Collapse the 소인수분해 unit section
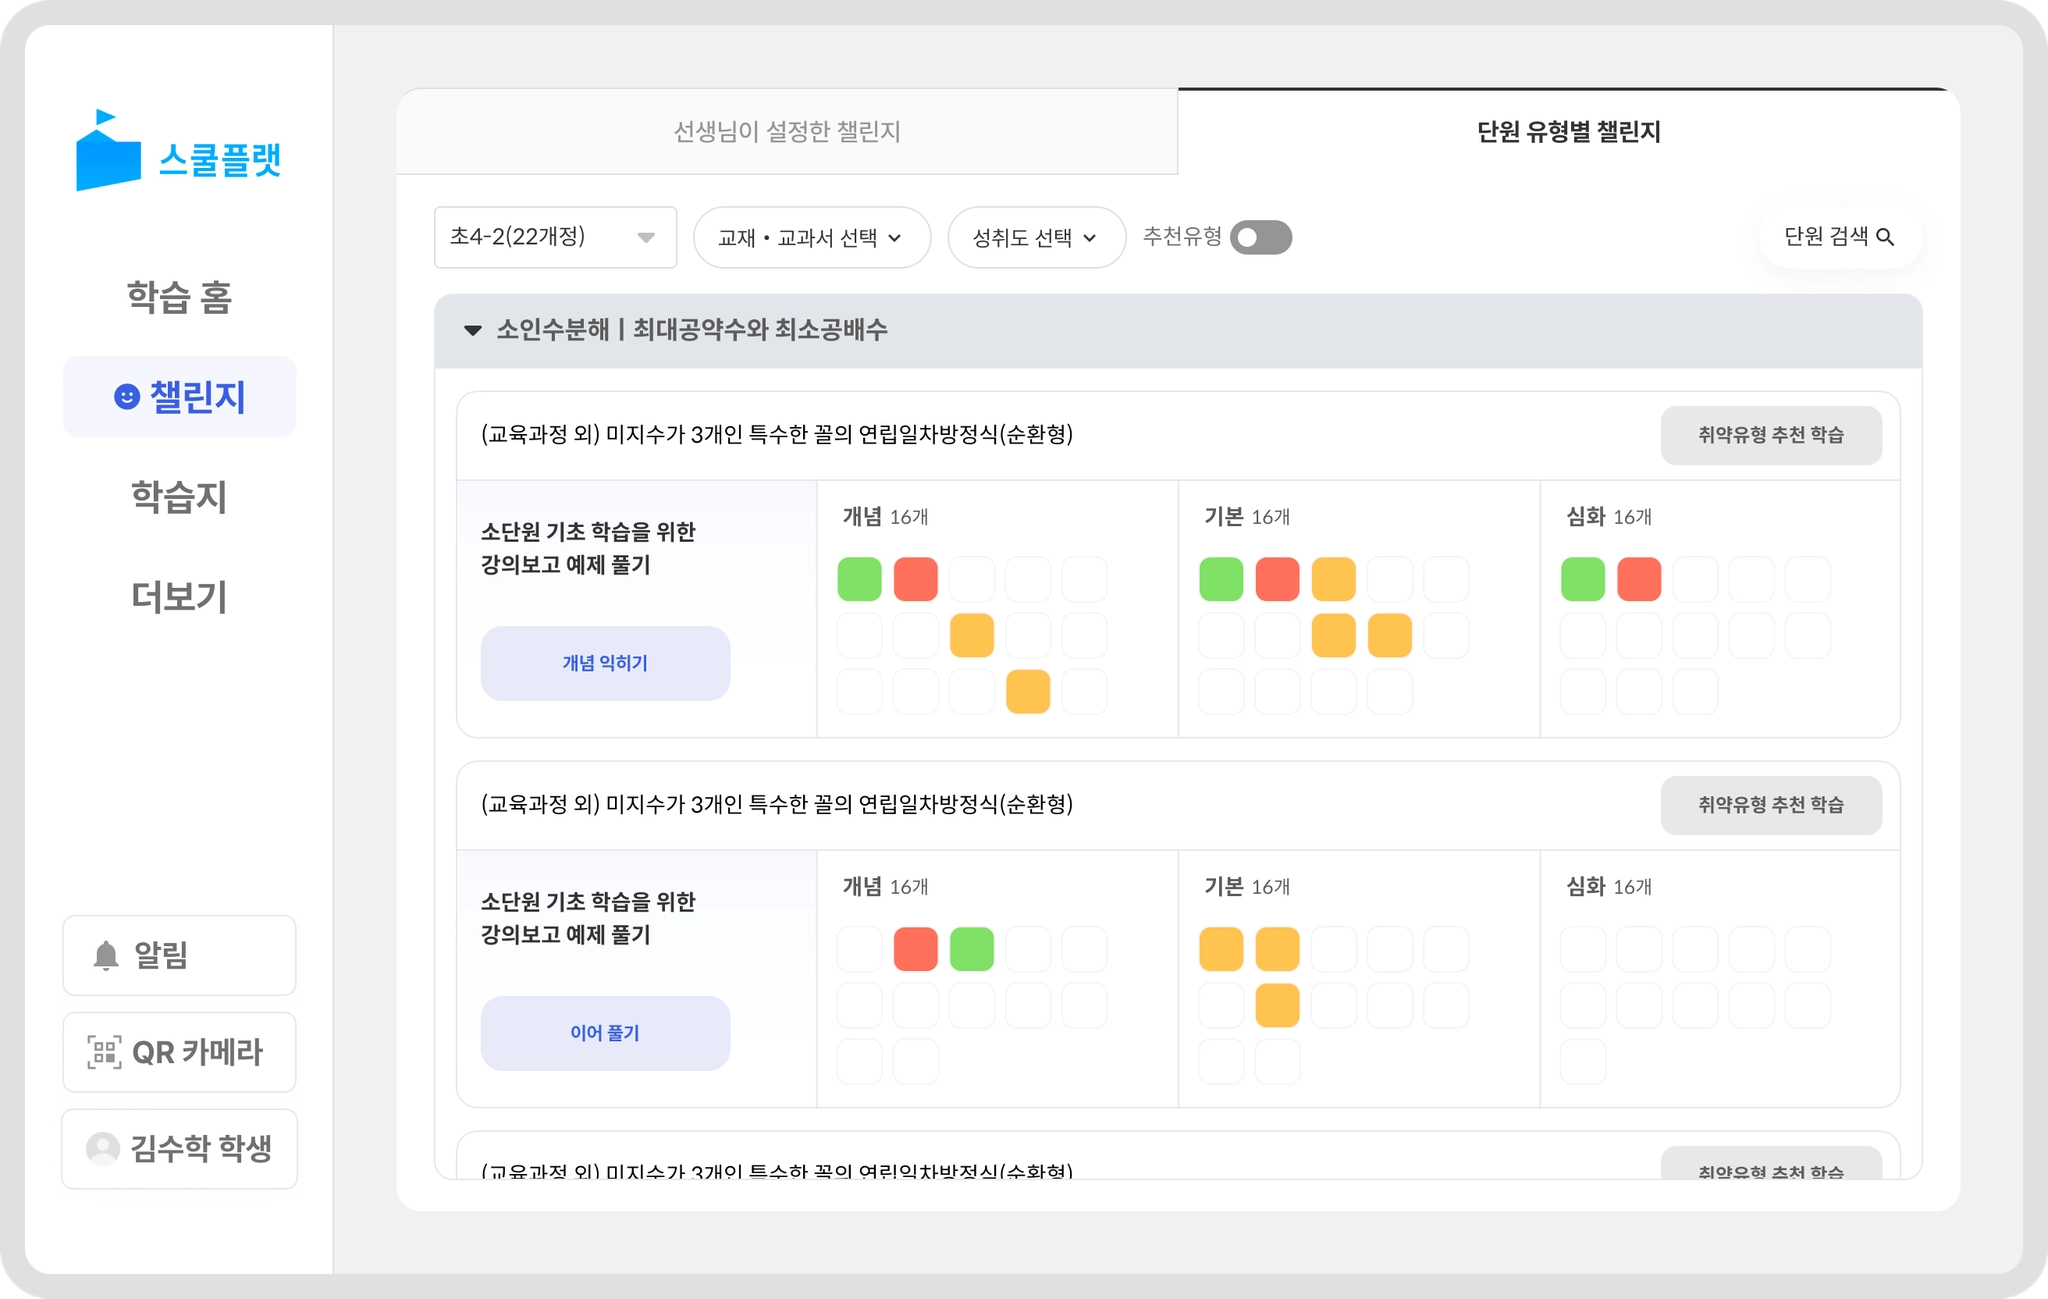 pos(473,331)
